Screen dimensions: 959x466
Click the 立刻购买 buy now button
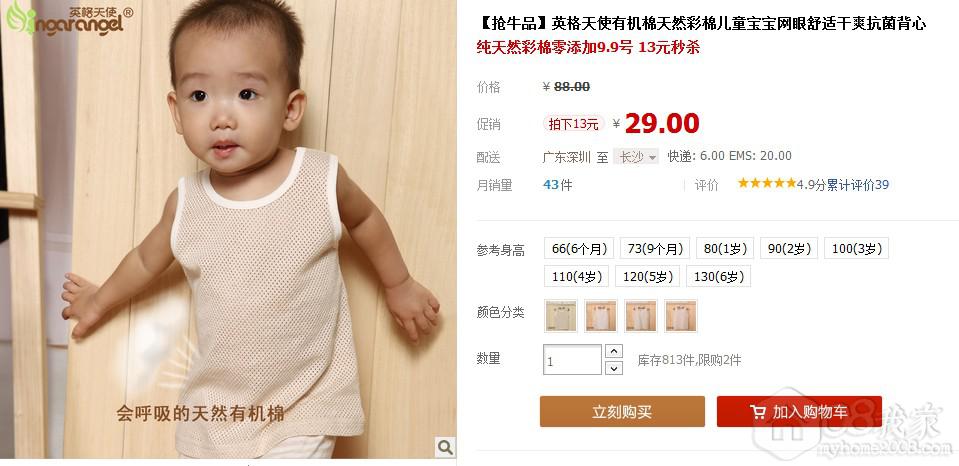[x=622, y=412]
